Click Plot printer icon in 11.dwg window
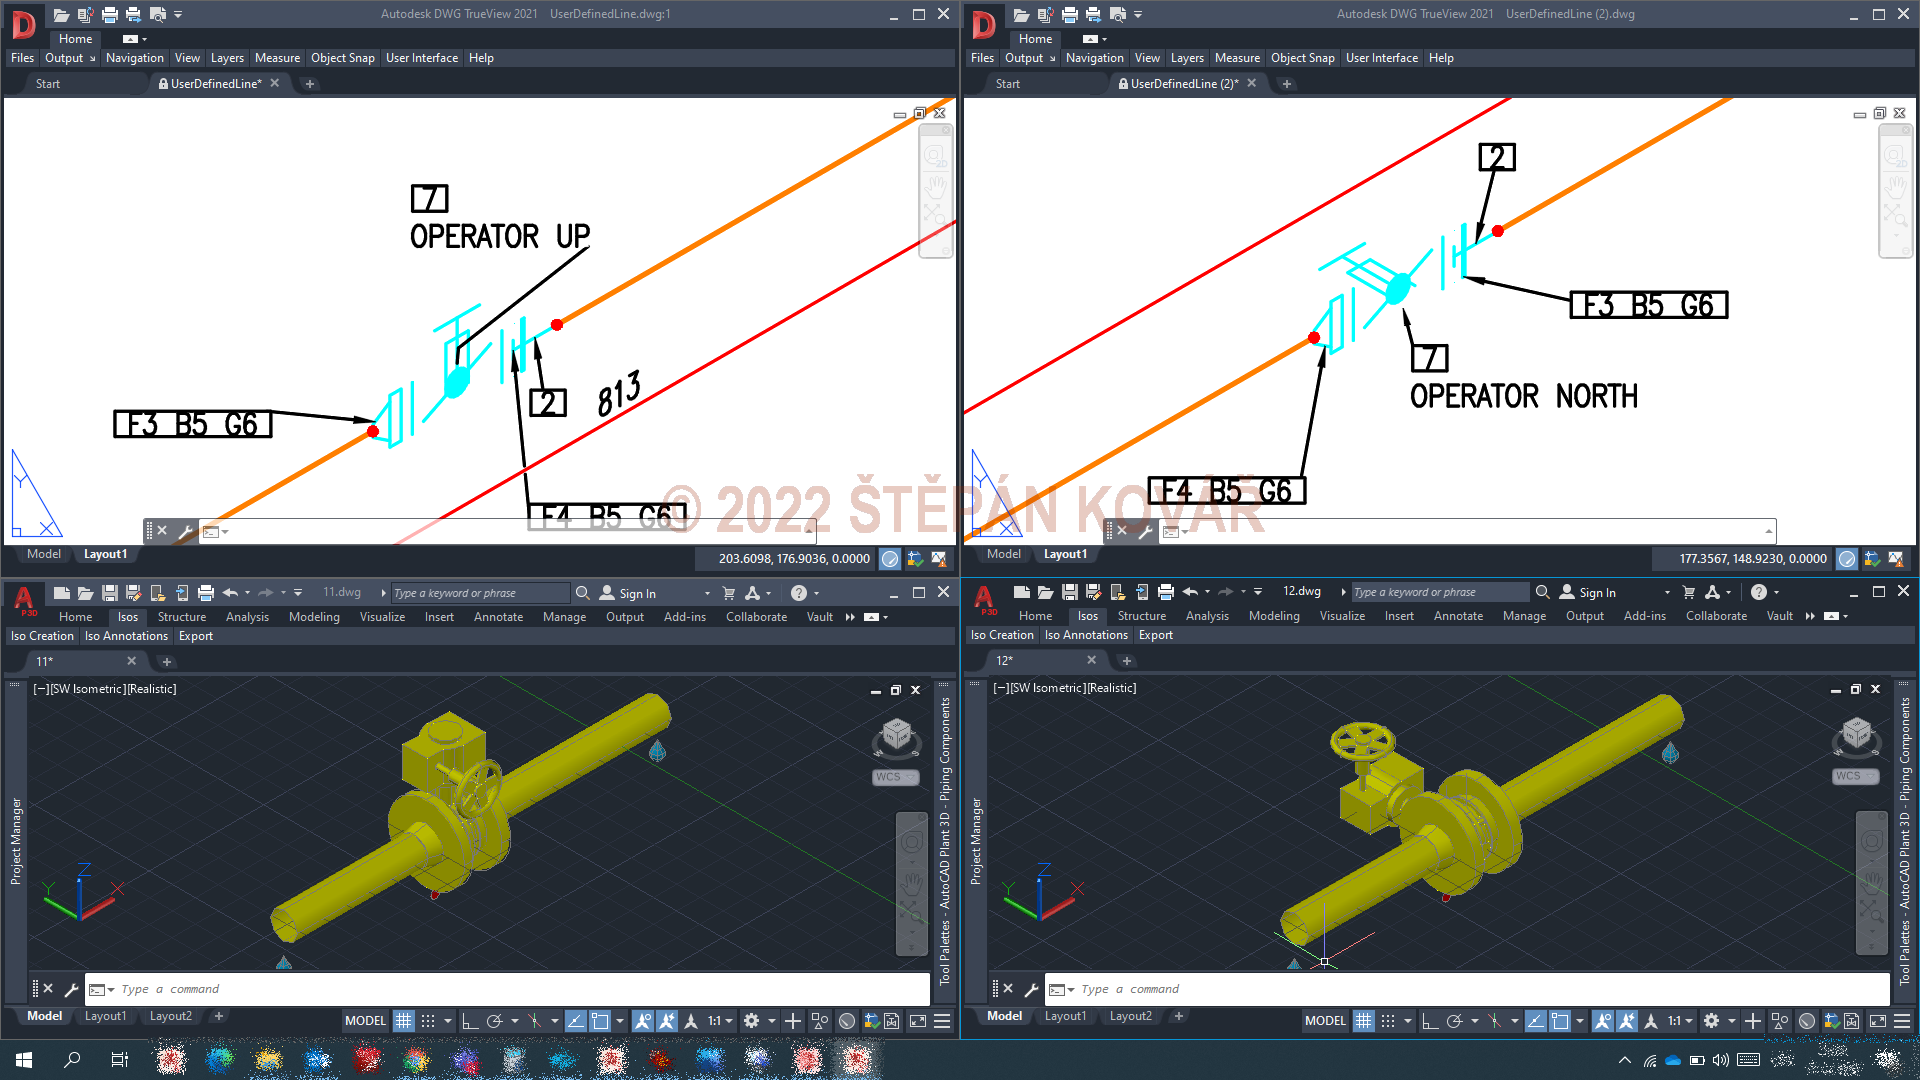 click(206, 593)
